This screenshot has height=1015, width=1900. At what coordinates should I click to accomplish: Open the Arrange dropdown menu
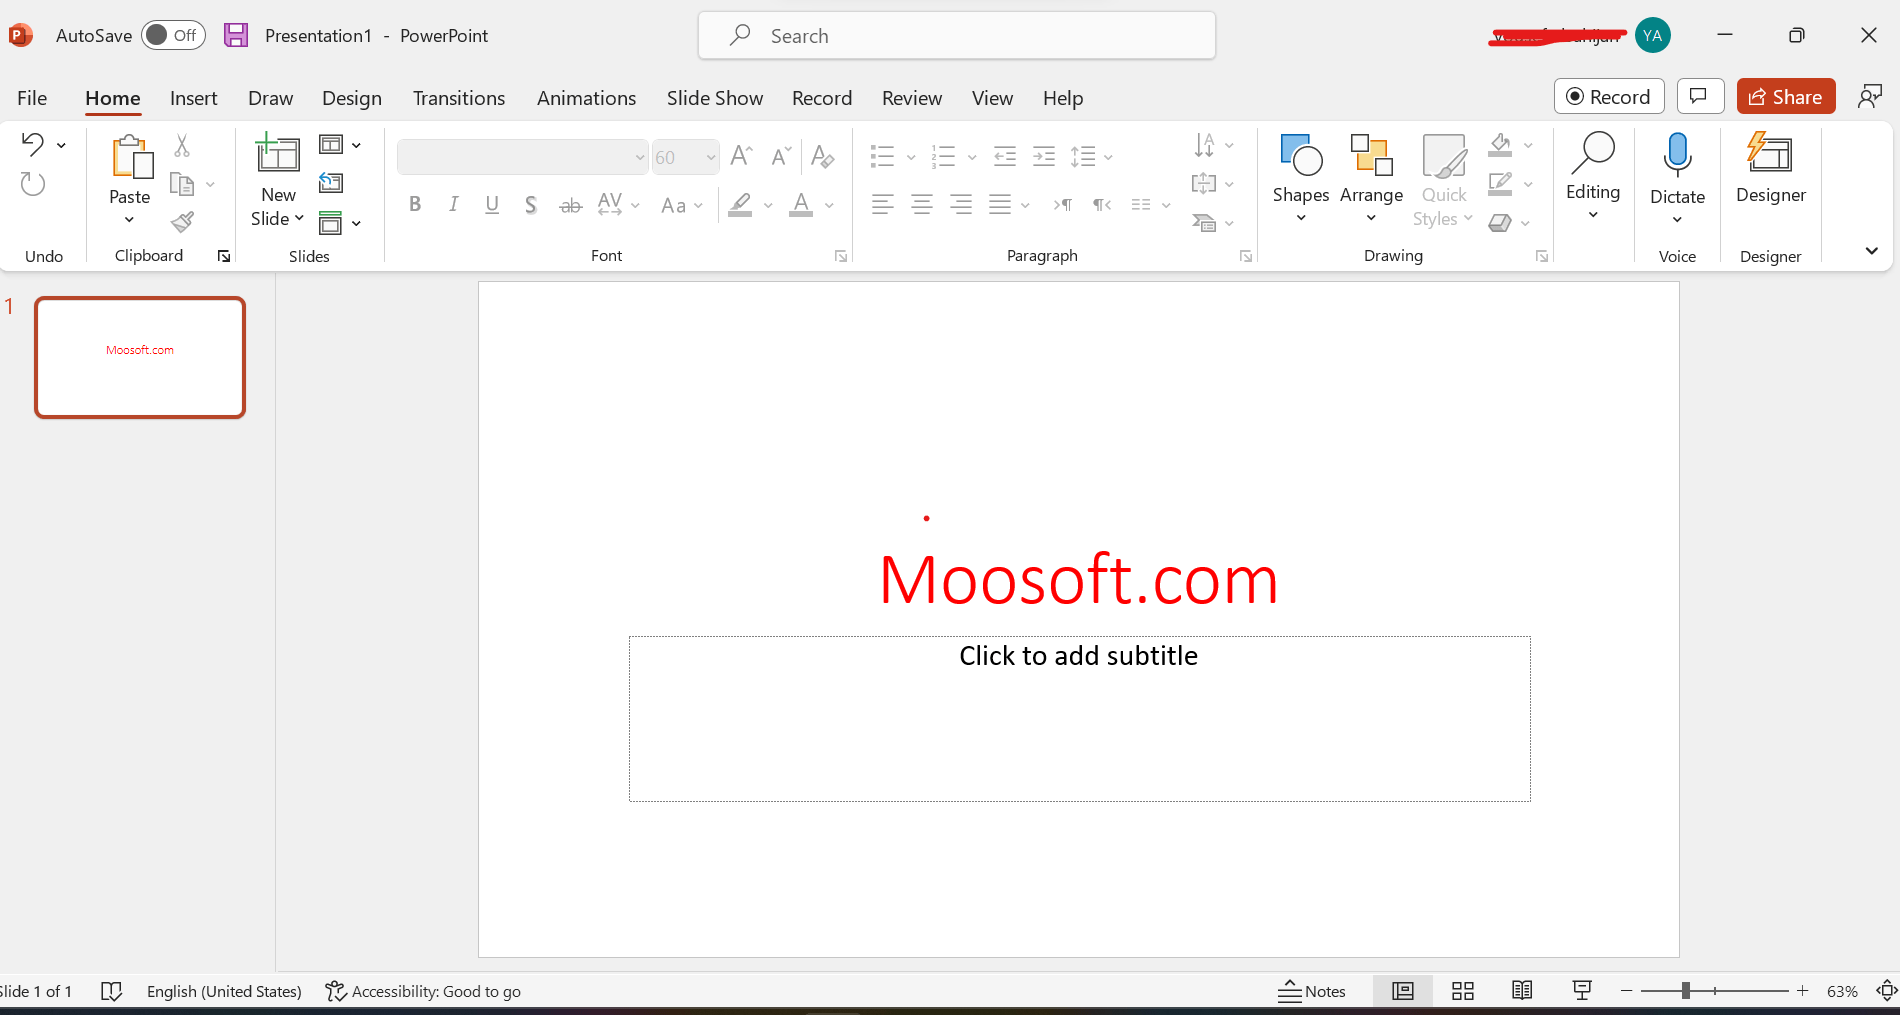[x=1371, y=218]
